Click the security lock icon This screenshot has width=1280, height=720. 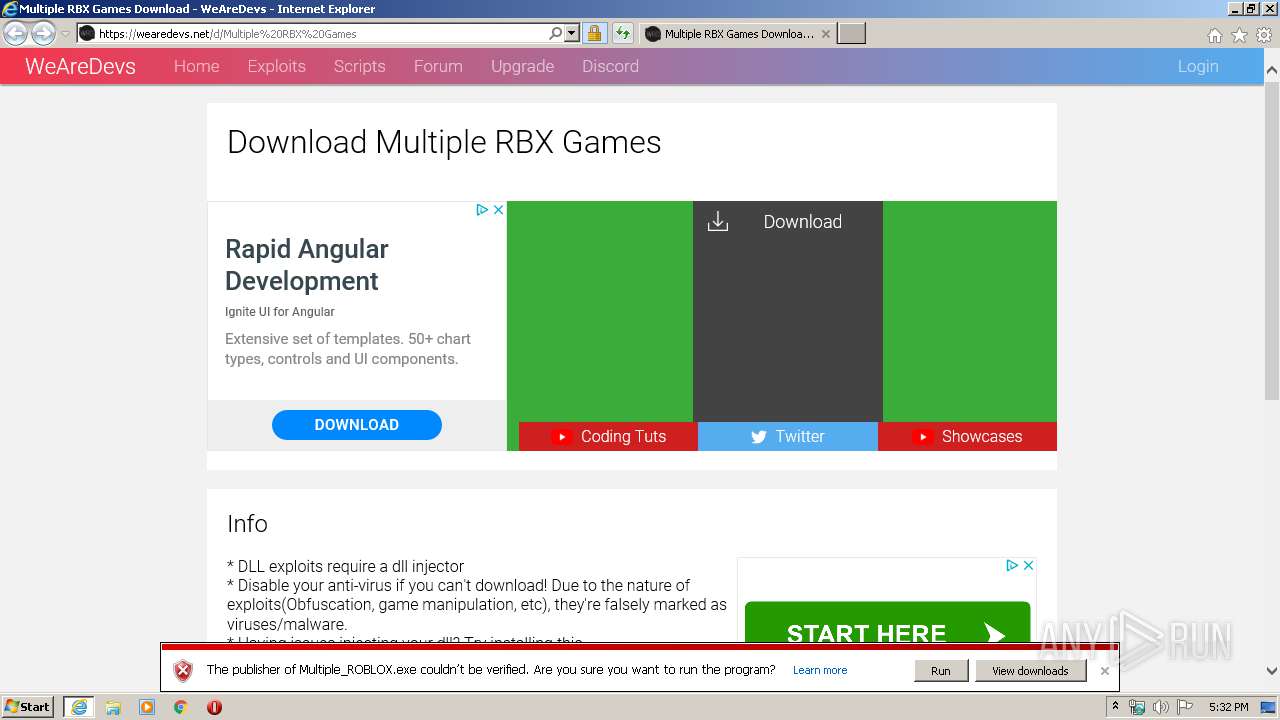point(594,33)
